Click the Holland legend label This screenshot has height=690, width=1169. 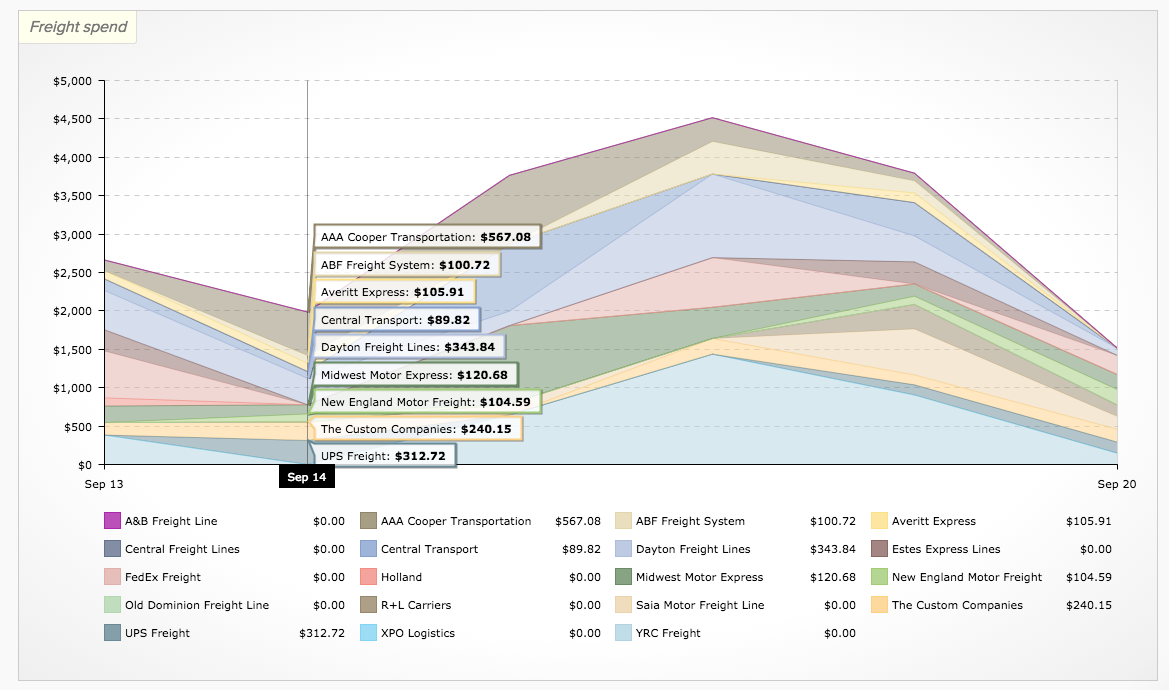coord(401,577)
